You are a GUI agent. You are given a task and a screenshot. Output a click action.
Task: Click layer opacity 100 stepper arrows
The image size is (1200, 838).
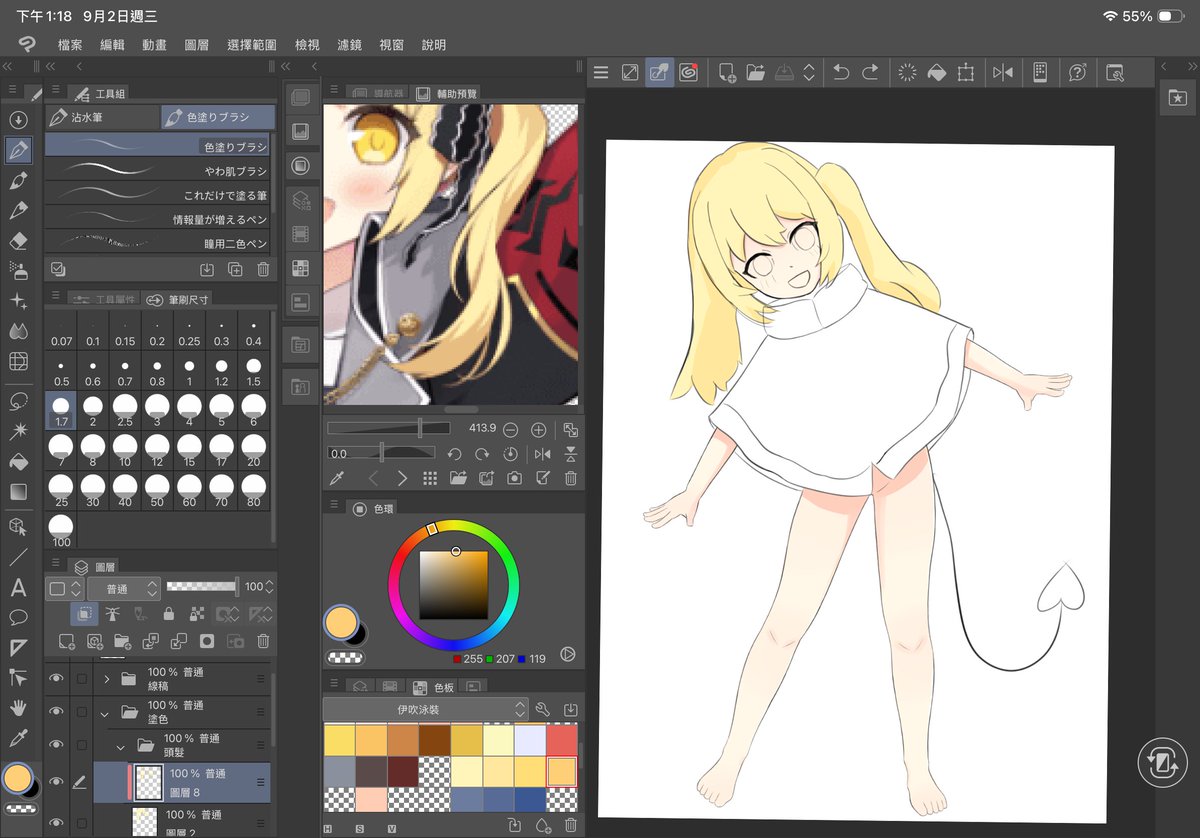tap(268, 588)
